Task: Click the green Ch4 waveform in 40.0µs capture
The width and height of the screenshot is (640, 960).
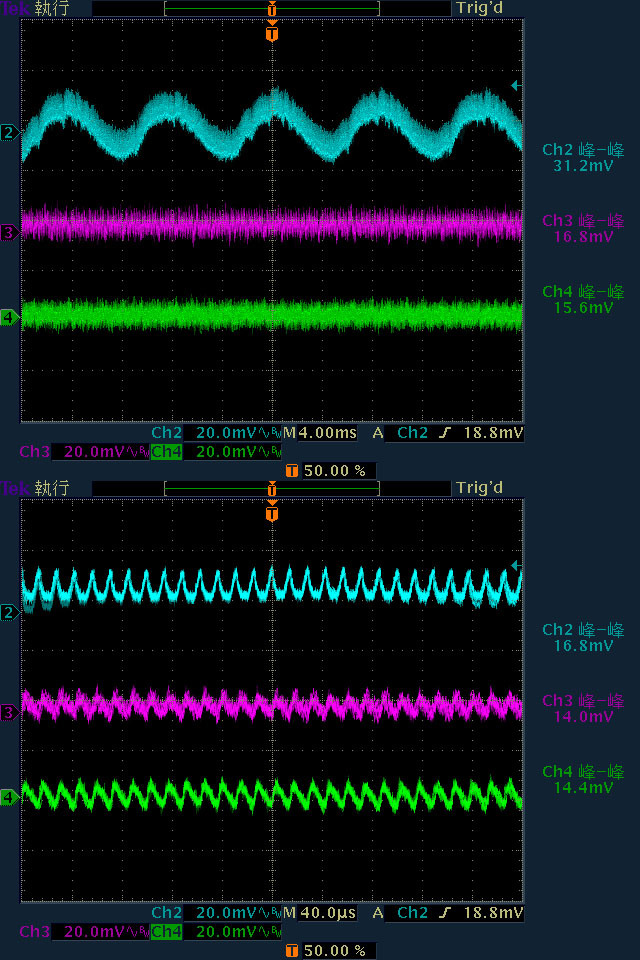Action: (x=273, y=794)
